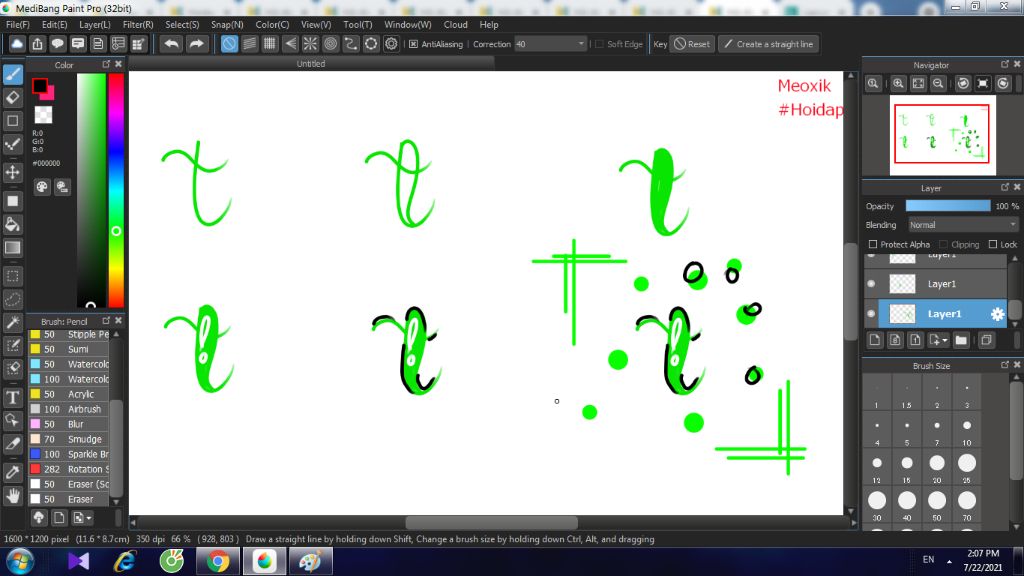Open the Layer(L) menu
This screenshot has width=1024, height=576.
95,24
